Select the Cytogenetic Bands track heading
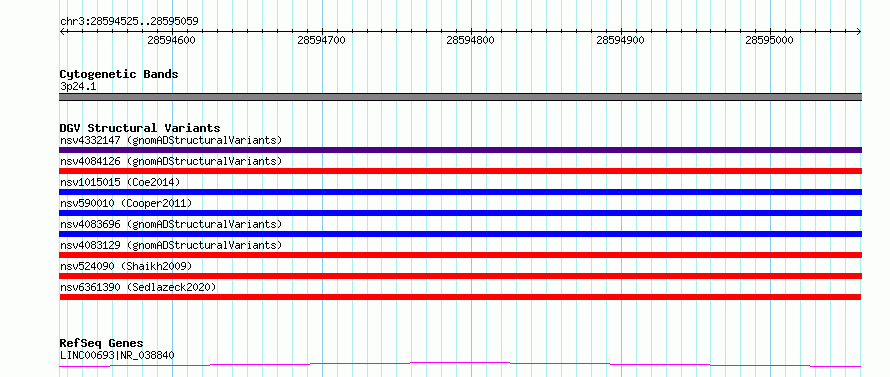Viewport: 890px width, 377px height. [x=119, y=74]
